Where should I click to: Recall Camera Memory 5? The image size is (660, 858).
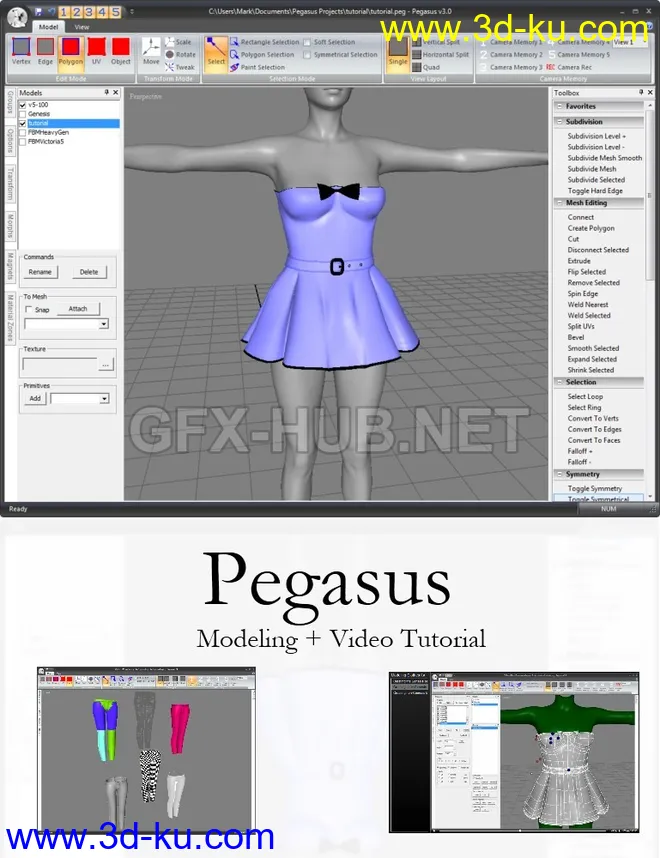click(578, 54)
